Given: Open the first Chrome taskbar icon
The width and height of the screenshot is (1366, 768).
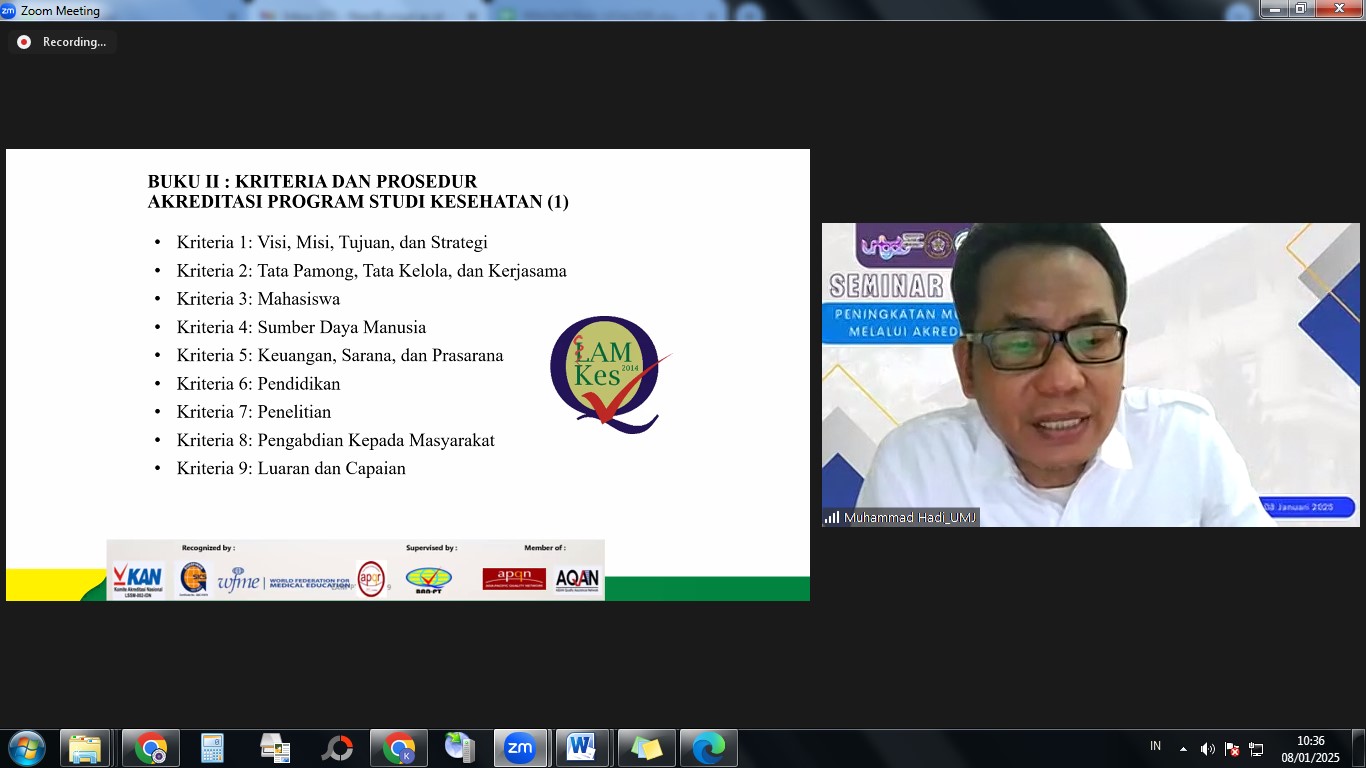Looking at the screenshot, I should coord(151,748).
